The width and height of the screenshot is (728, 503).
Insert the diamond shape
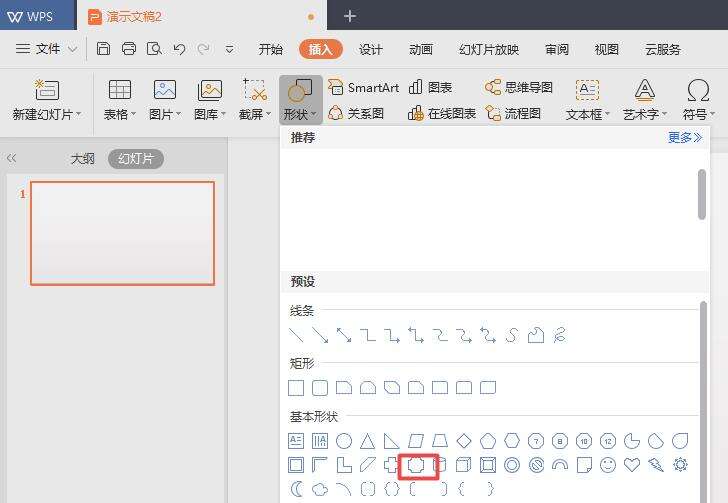point(464,441)
